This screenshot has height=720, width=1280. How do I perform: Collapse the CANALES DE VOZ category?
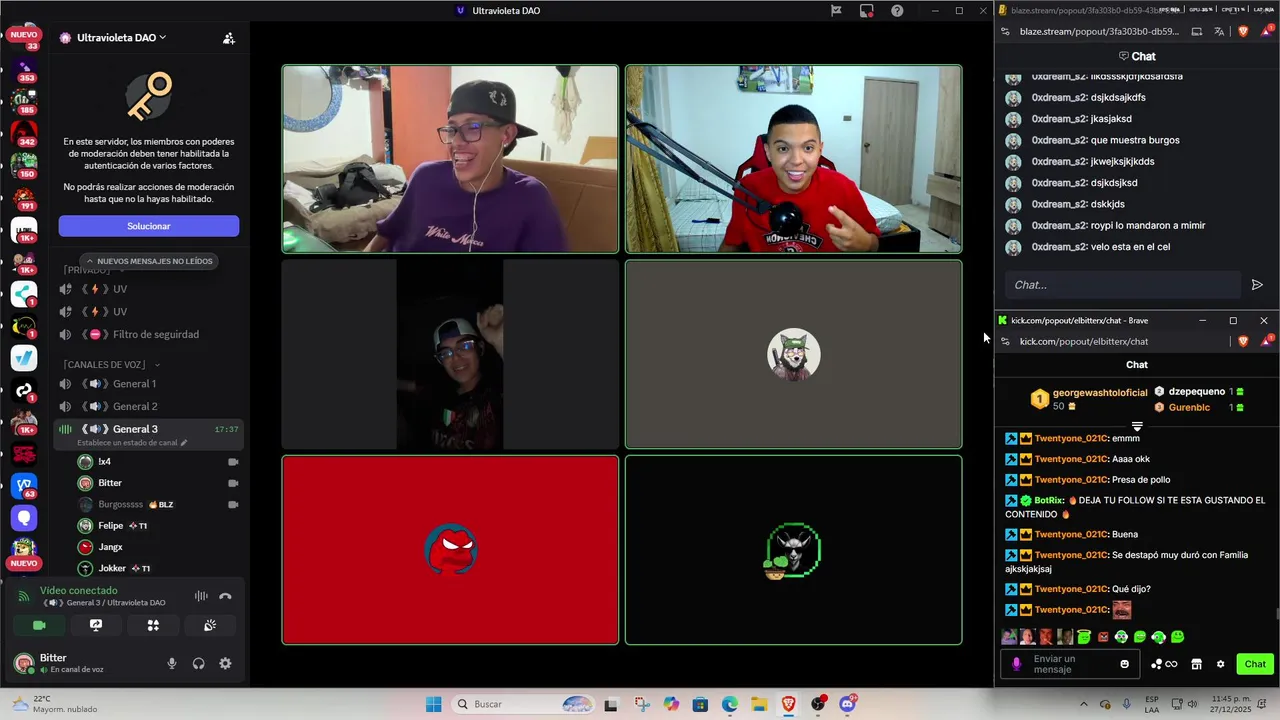(111, 364)
